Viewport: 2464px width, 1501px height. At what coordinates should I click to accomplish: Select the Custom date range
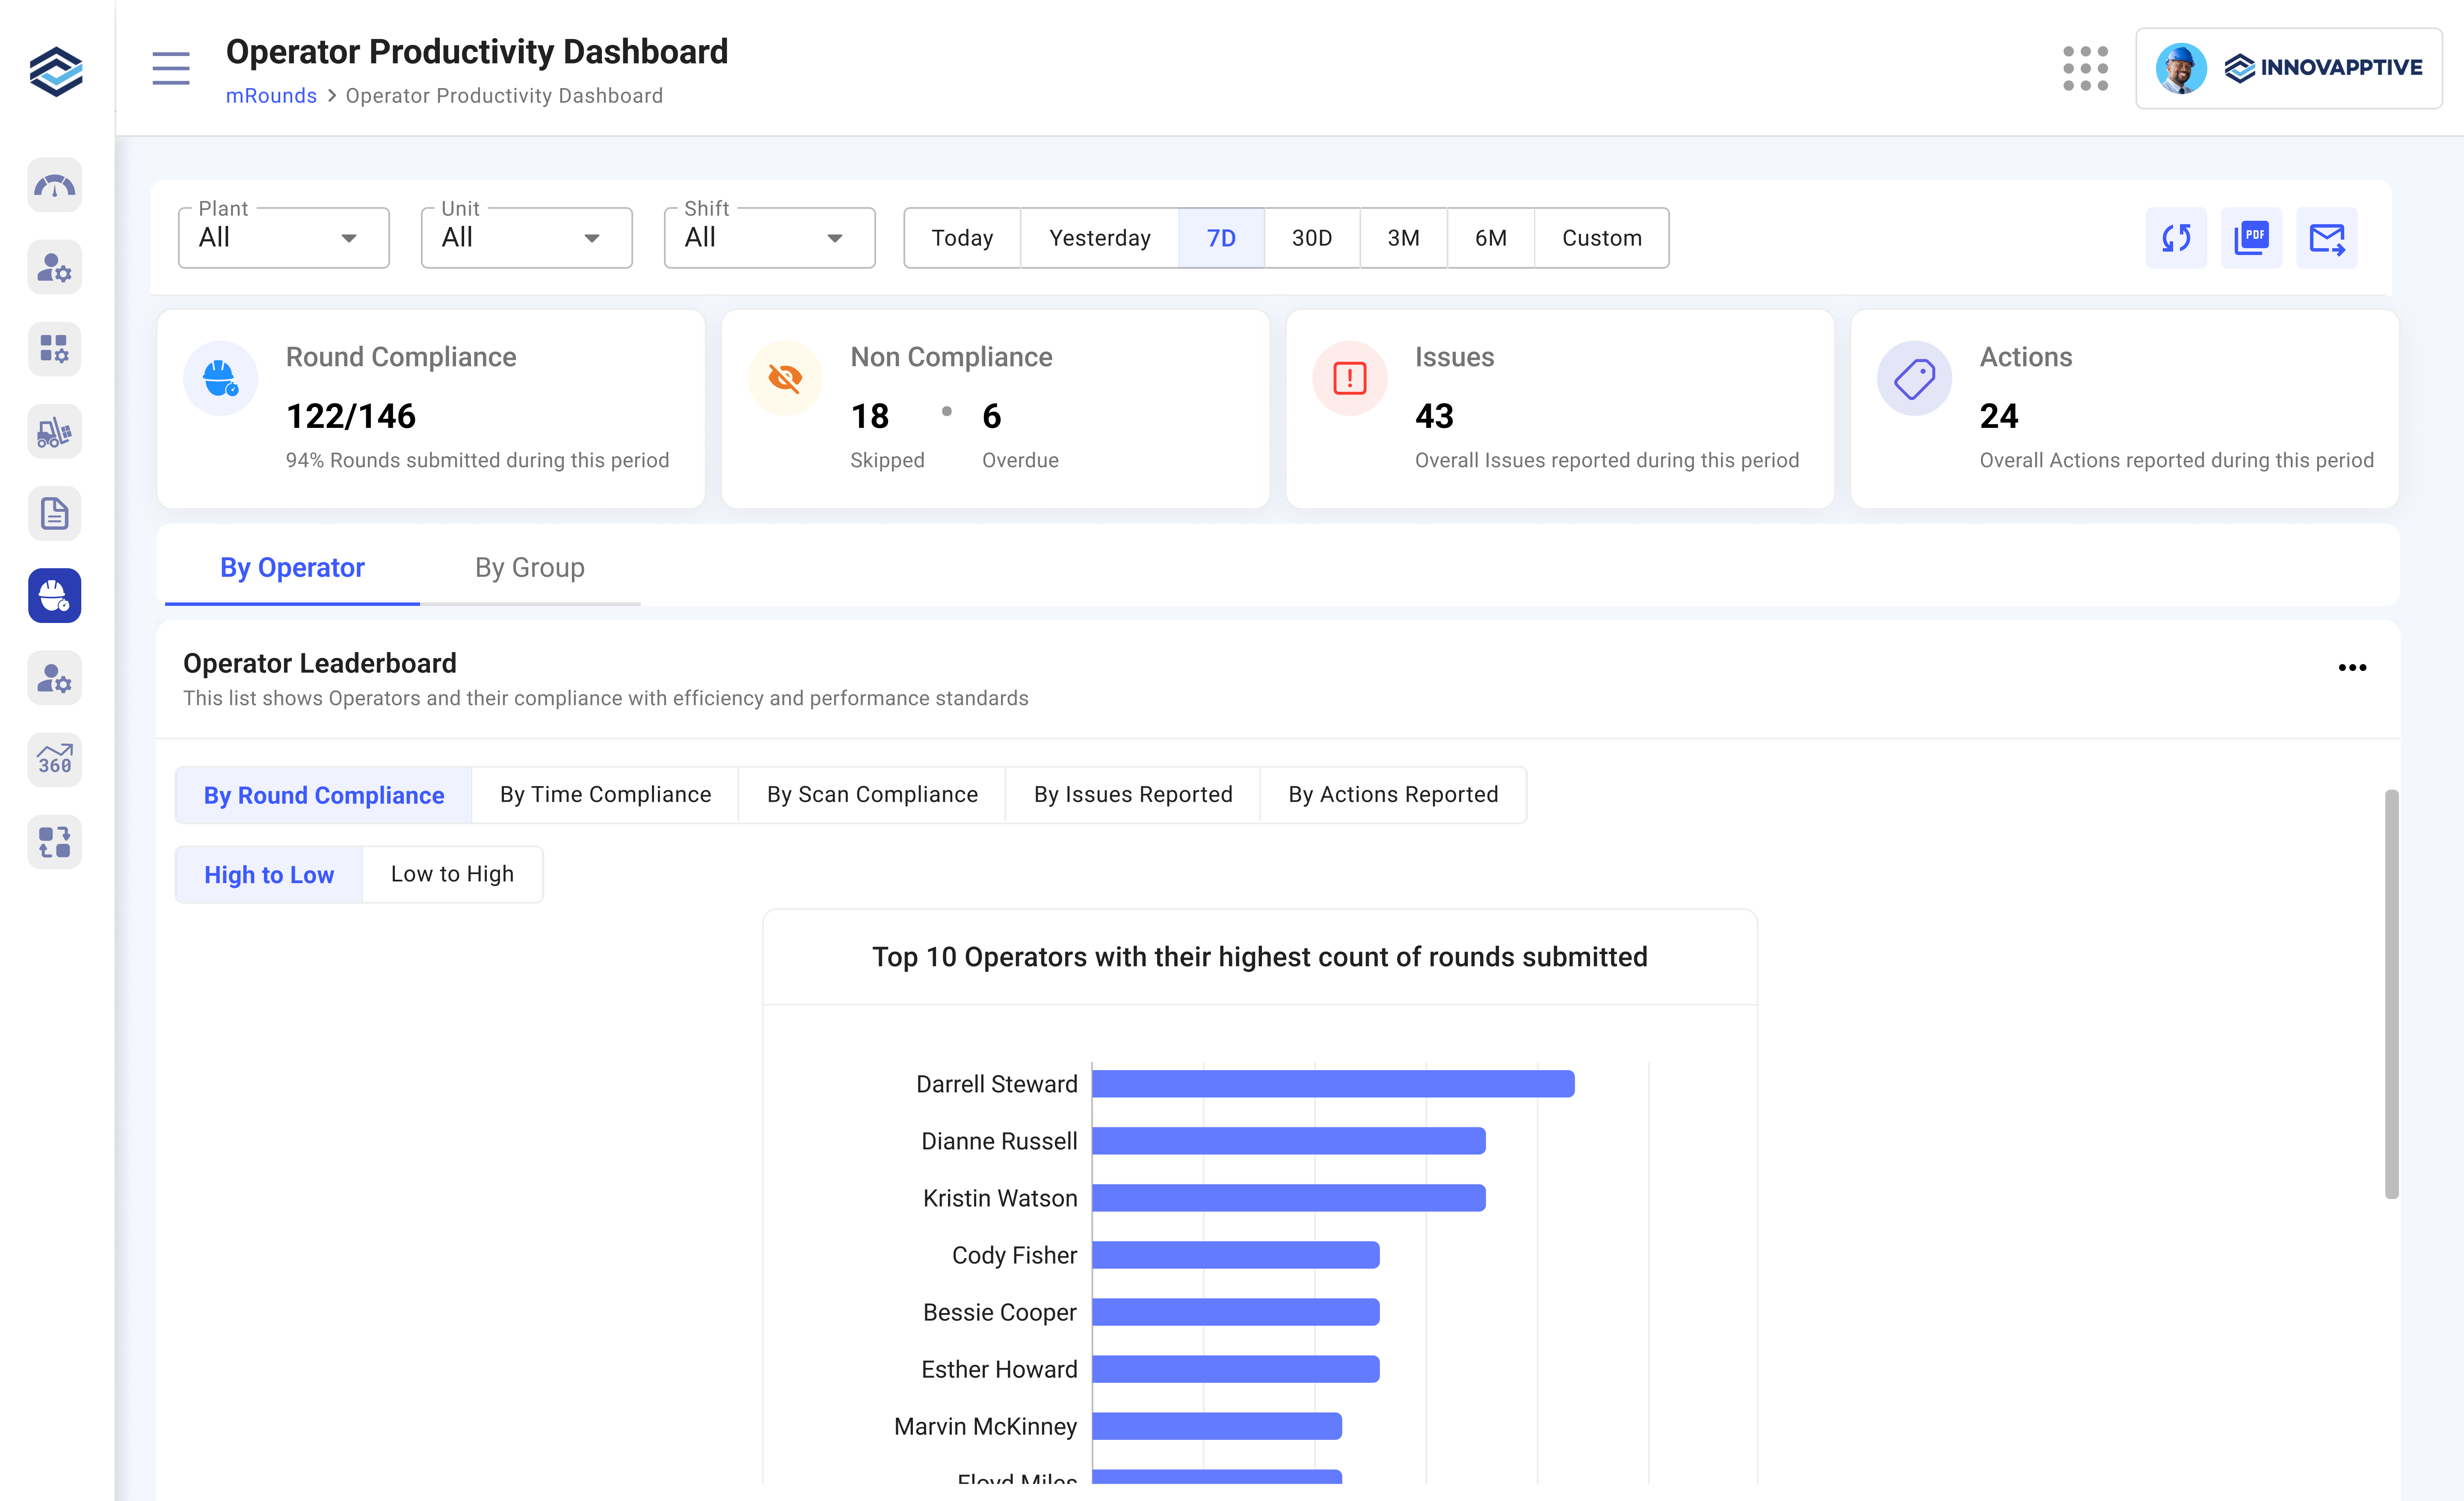pyautogui.click(x=1601, y=238)
